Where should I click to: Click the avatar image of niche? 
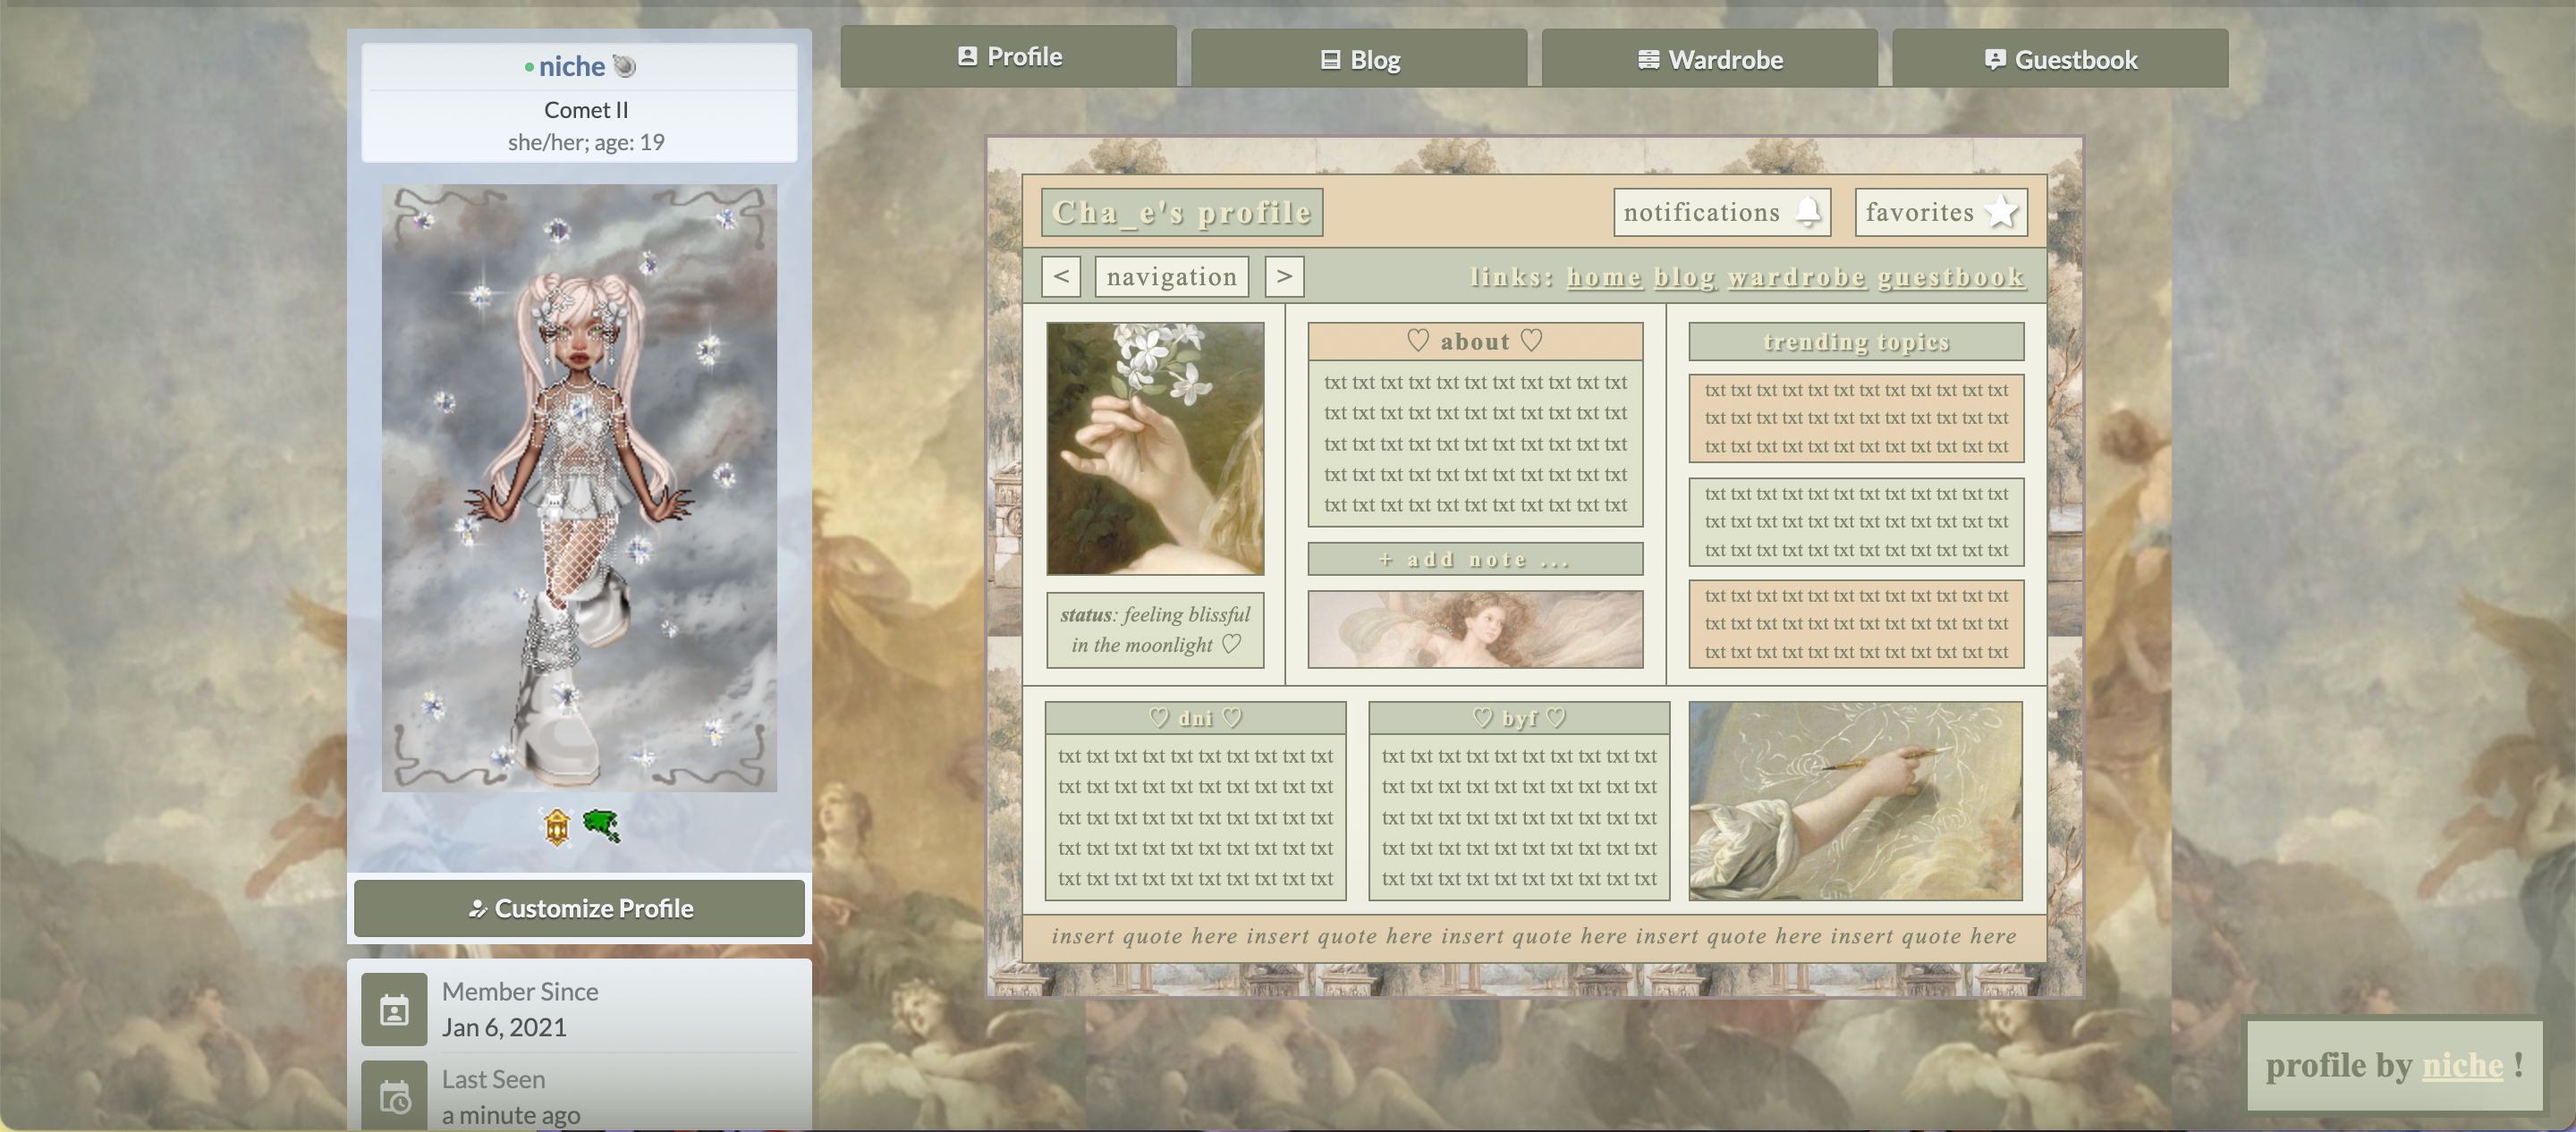click(x=579, y=488)
